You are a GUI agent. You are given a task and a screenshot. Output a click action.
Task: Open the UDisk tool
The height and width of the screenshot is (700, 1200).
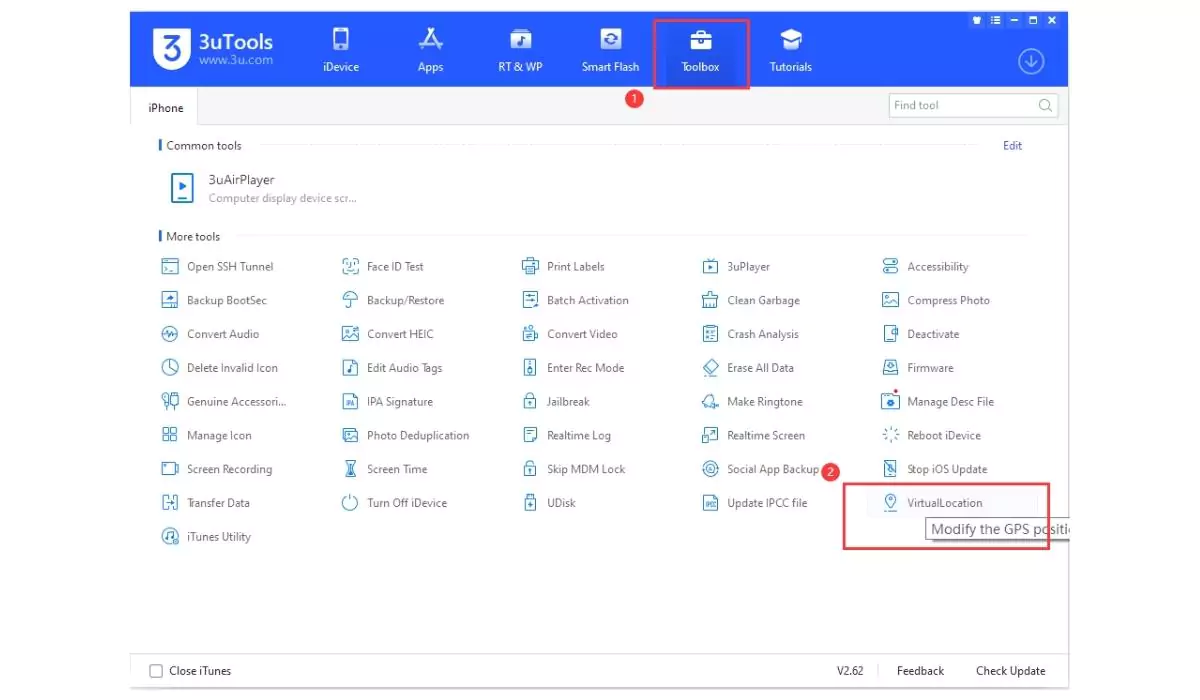[x=548, y=503]
